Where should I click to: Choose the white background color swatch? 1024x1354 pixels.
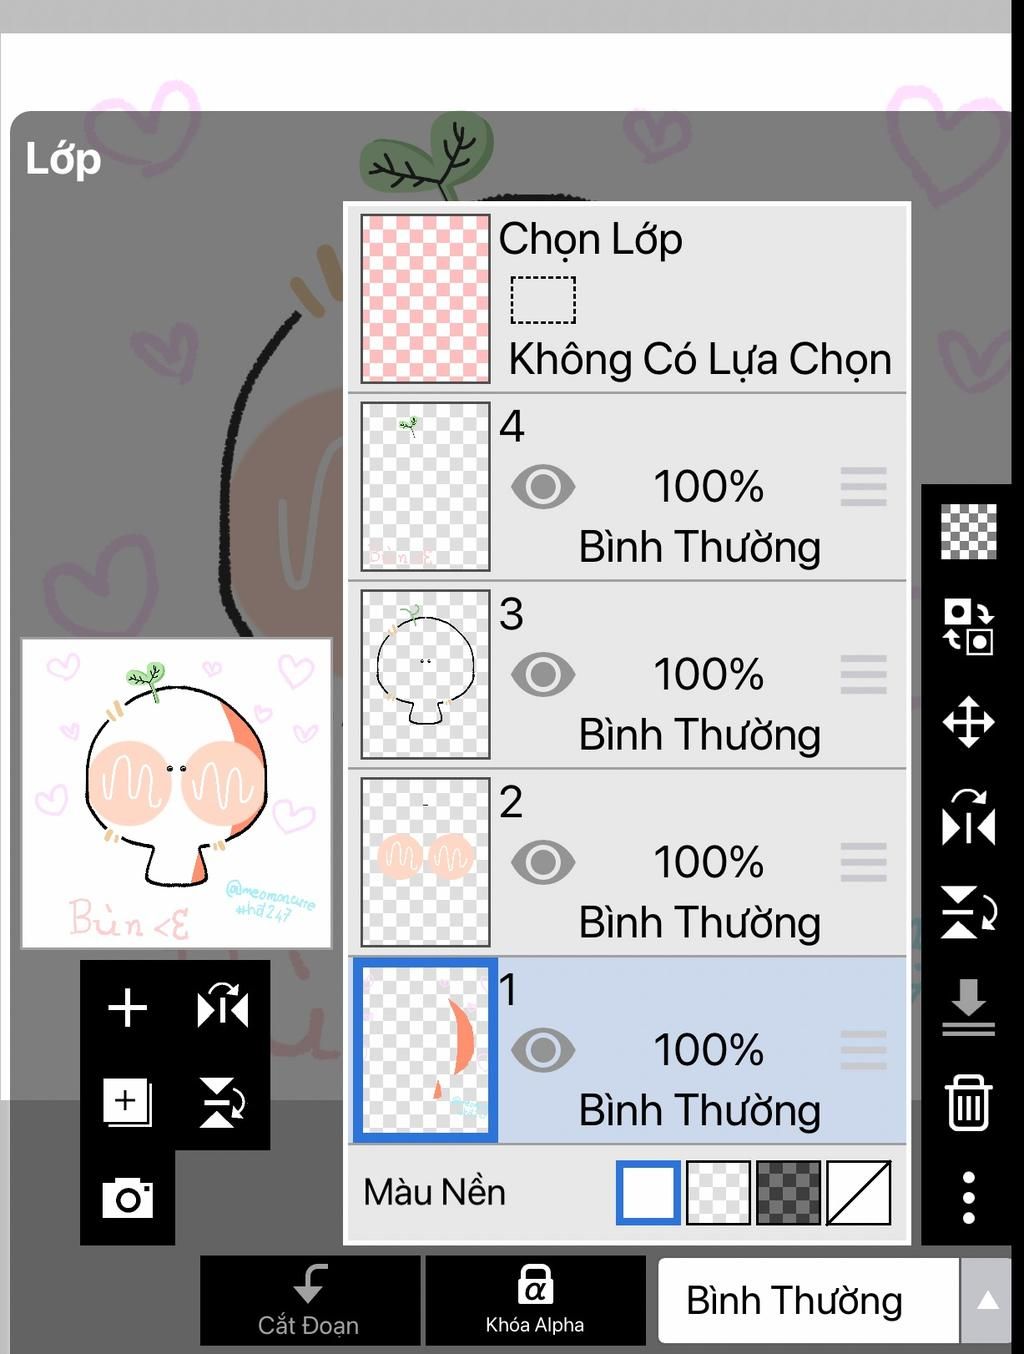tap(648, 1192)
